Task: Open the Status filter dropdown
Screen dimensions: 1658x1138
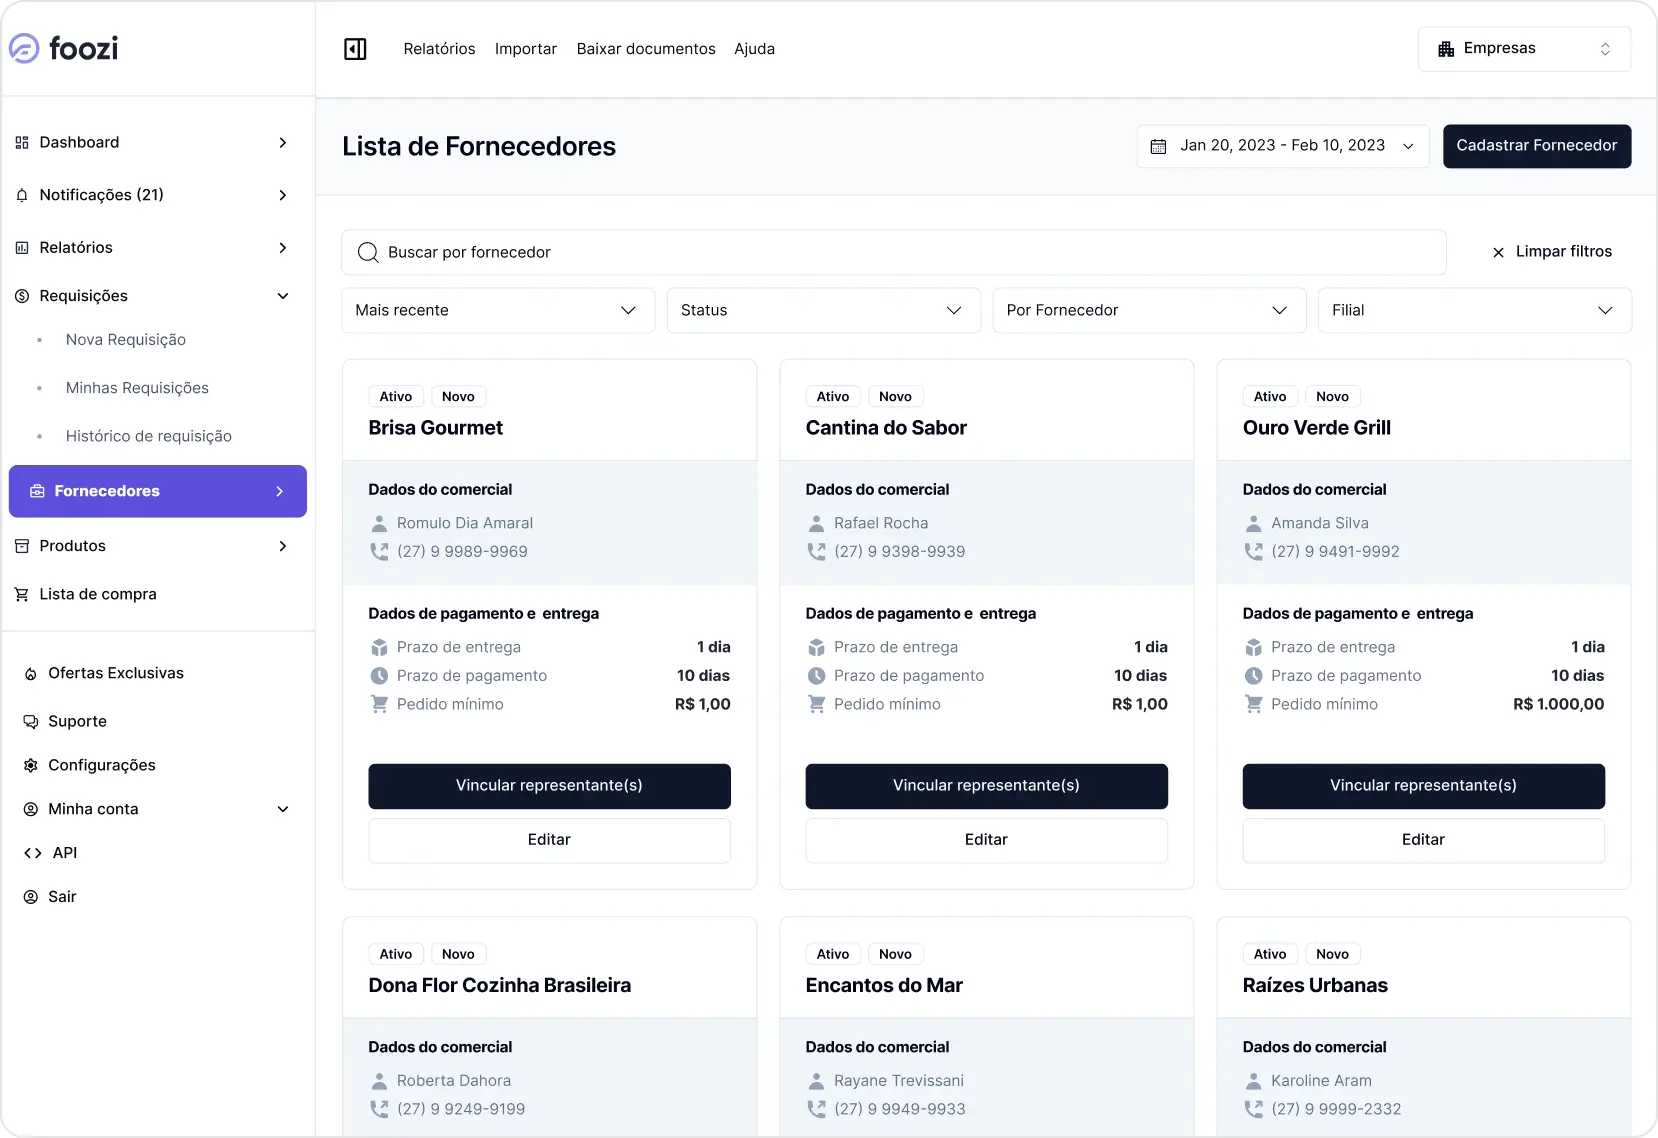Action: pyautogui.click(x=822, y=310)
